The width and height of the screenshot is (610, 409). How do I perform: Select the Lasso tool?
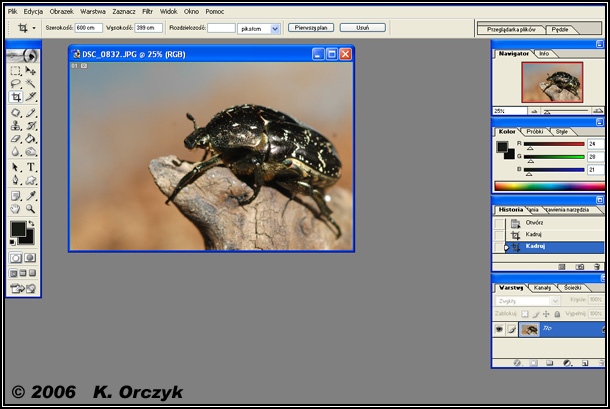coord(16,84)
